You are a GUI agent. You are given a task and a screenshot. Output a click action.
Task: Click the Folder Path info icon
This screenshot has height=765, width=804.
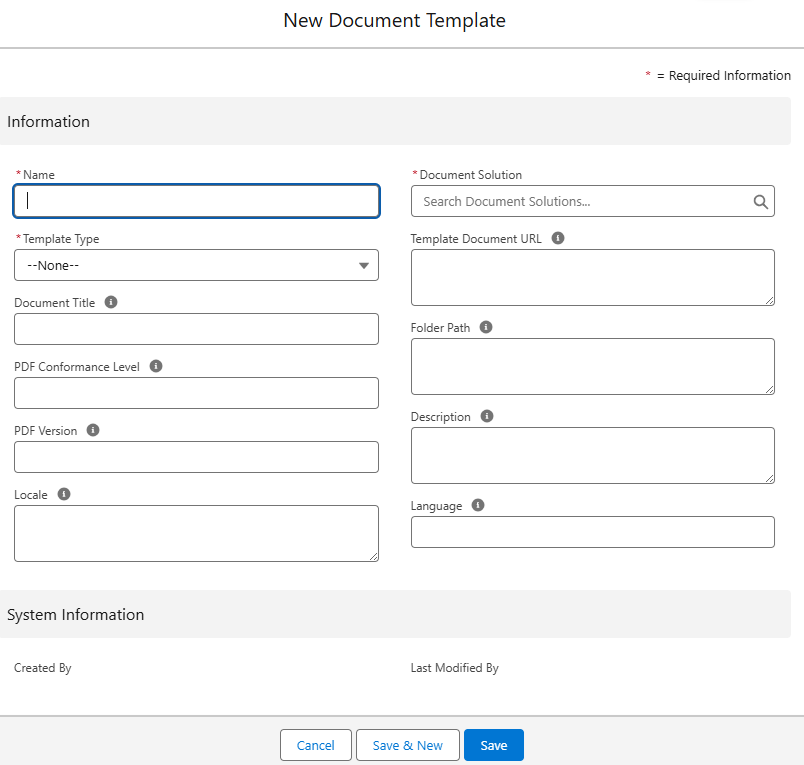tap(486, 327)
